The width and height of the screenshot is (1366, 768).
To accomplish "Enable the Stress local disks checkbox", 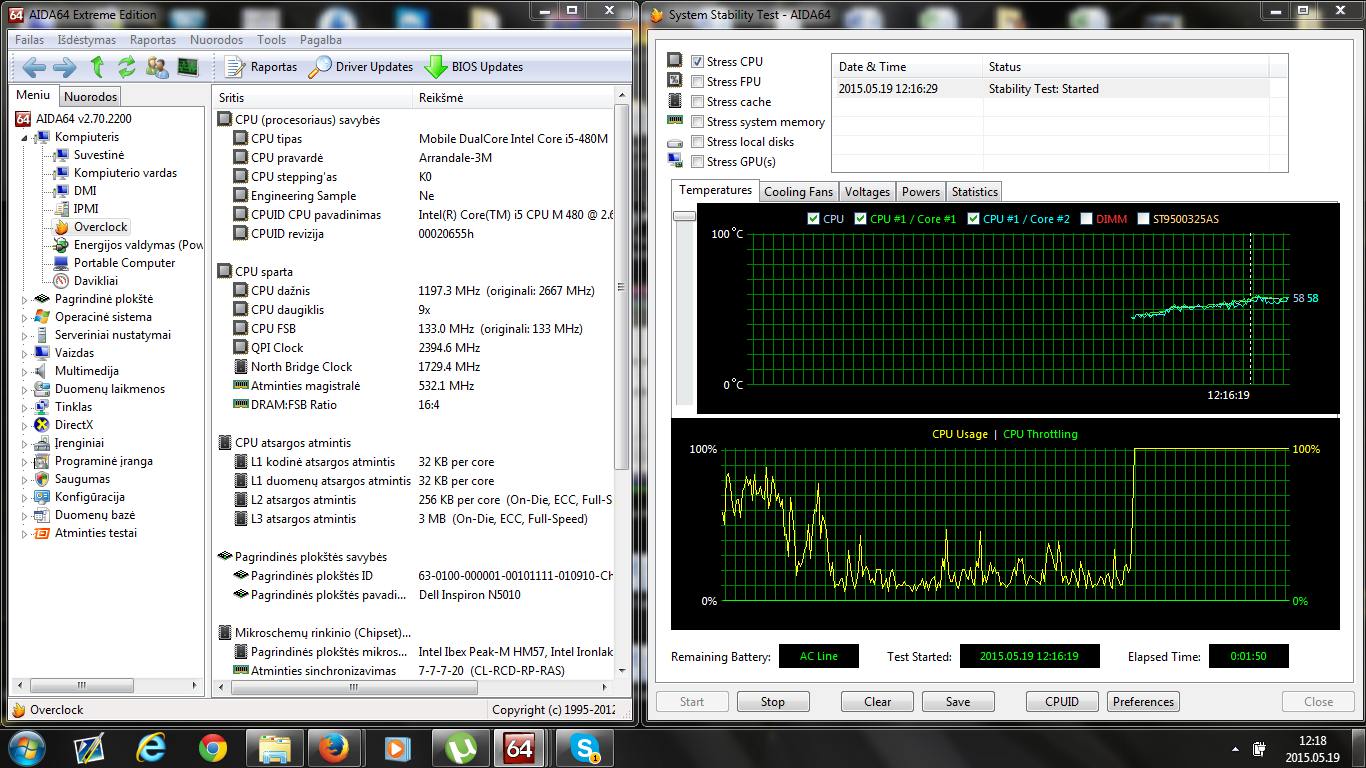I will coord(698,142).
